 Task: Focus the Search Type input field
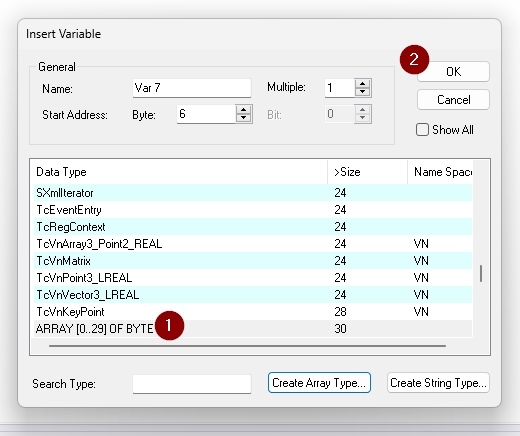click(192, 384)
